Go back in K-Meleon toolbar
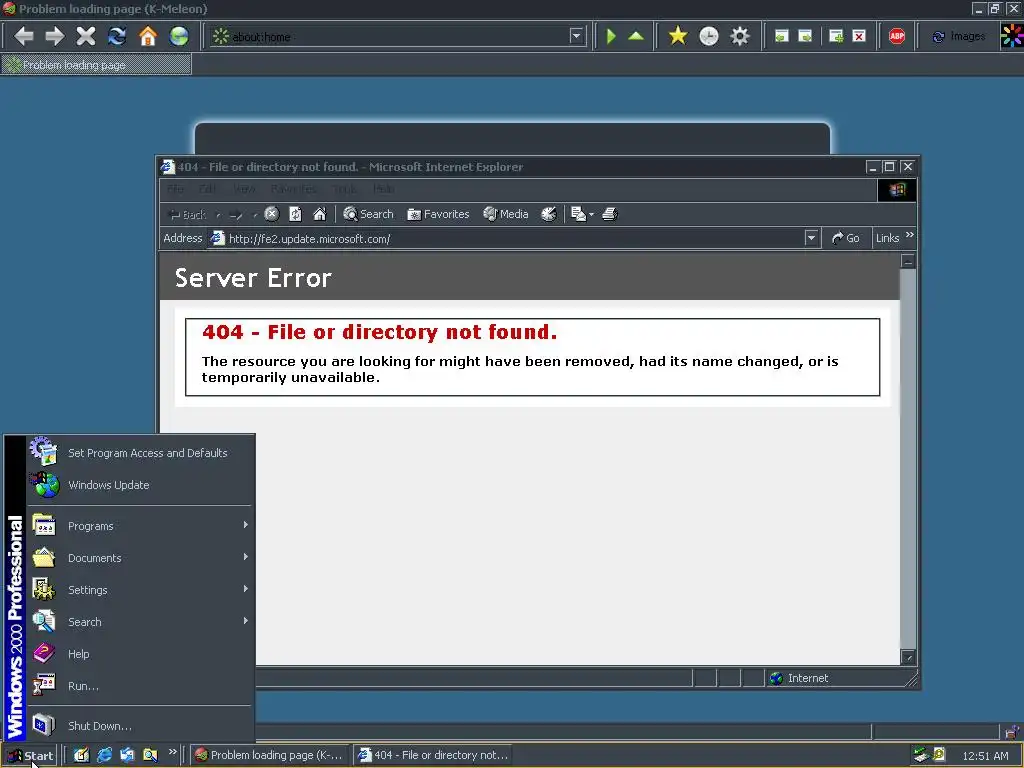This screenshot has width=1024, height=768. coord(24,36)
